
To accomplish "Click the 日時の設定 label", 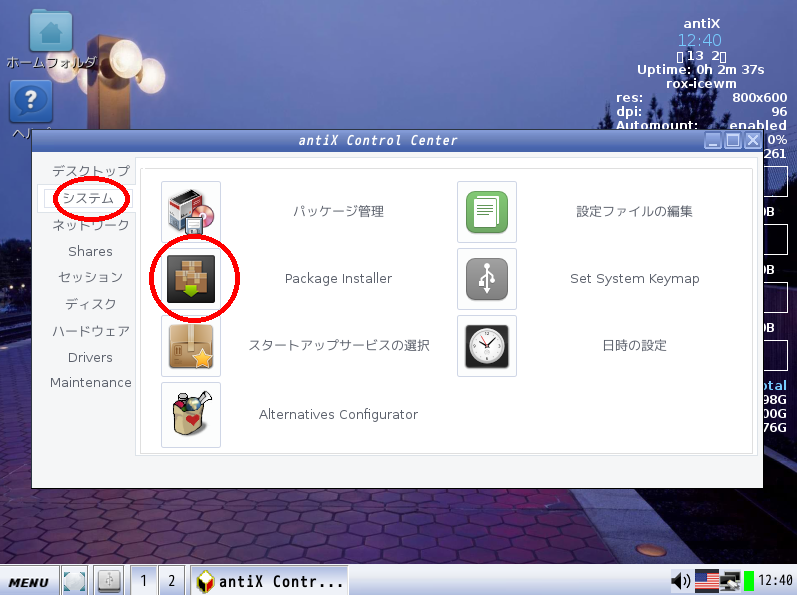I will click(634, 346).
